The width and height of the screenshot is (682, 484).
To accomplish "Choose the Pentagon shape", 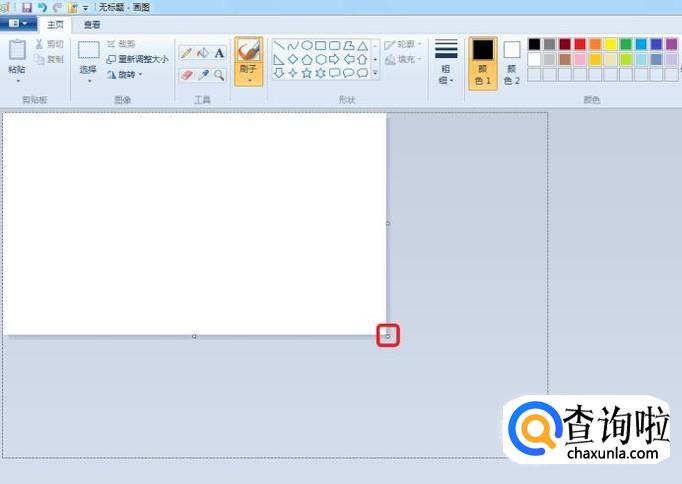I will [x=307, y=59].
